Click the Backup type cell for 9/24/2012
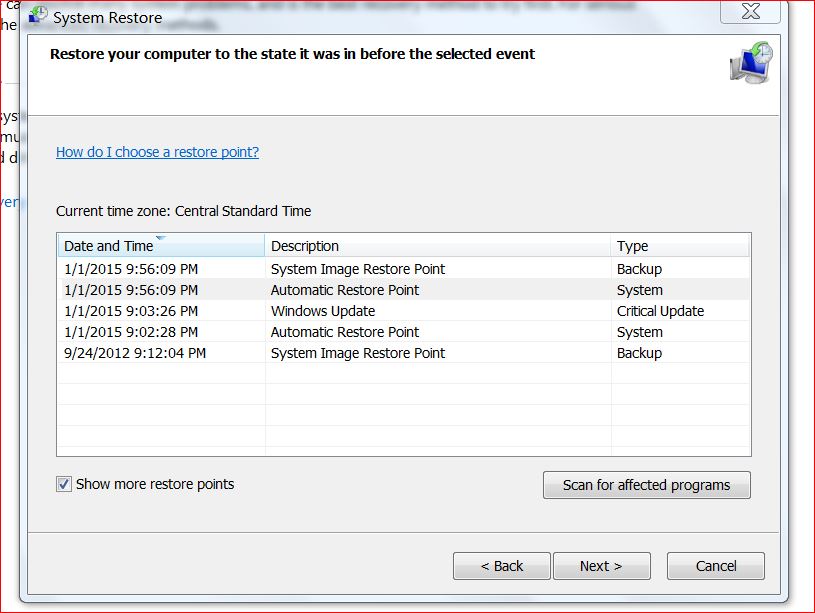The image size is (815, 613). click(639, 353)
